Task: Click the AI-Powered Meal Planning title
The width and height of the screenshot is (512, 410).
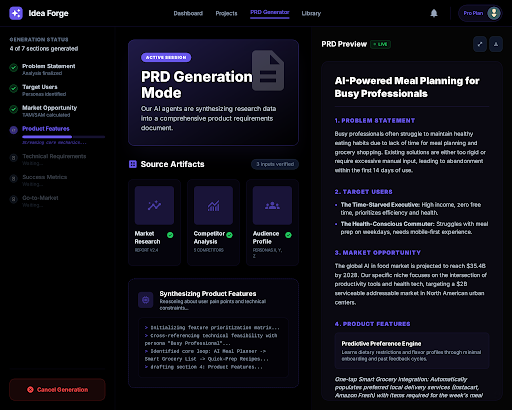Action: [407, 87]
